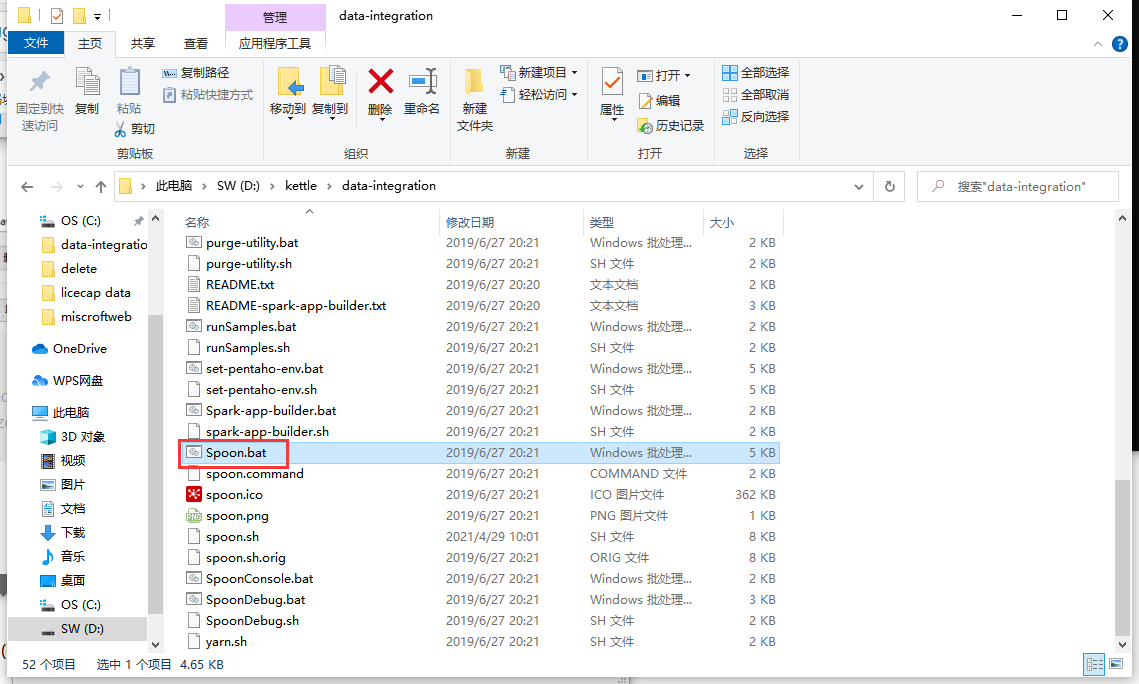Click the navigation pane scrollbar
The width and height of the screenshot is (1139, 684).
(155, 465)
